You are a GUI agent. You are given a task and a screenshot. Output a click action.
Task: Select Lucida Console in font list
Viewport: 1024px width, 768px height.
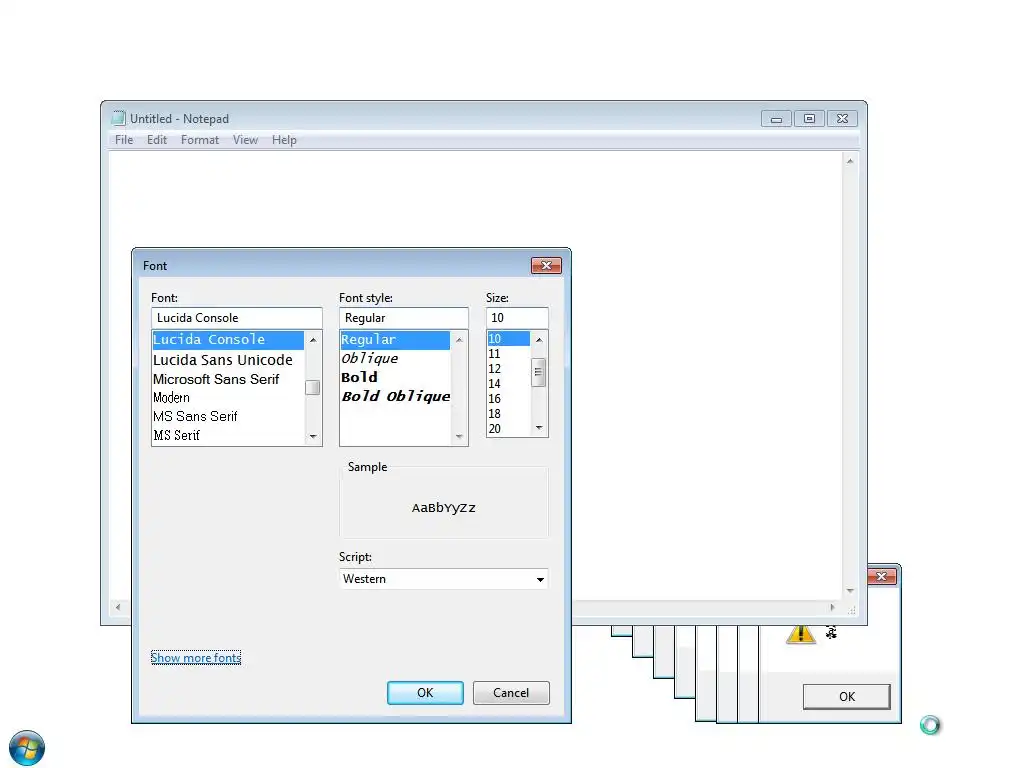click(228, 340)
